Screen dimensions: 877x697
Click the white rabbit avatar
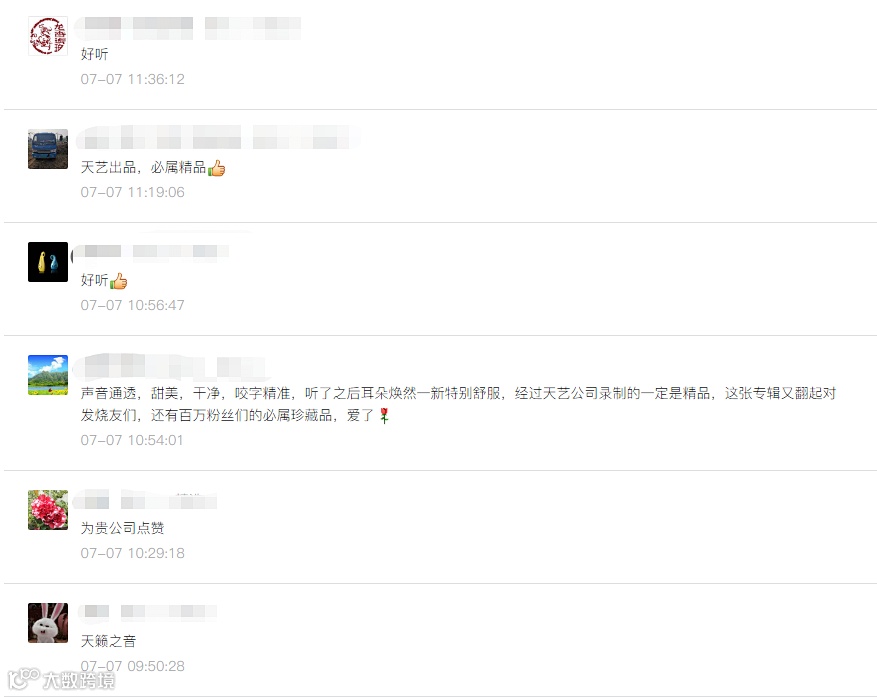tap(48, 623)
